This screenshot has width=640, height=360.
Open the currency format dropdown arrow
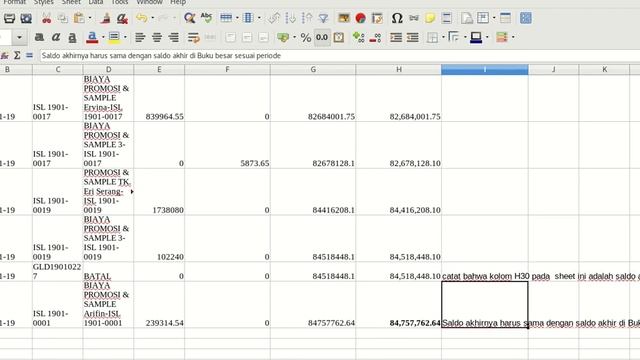click(x=294, y=38)
